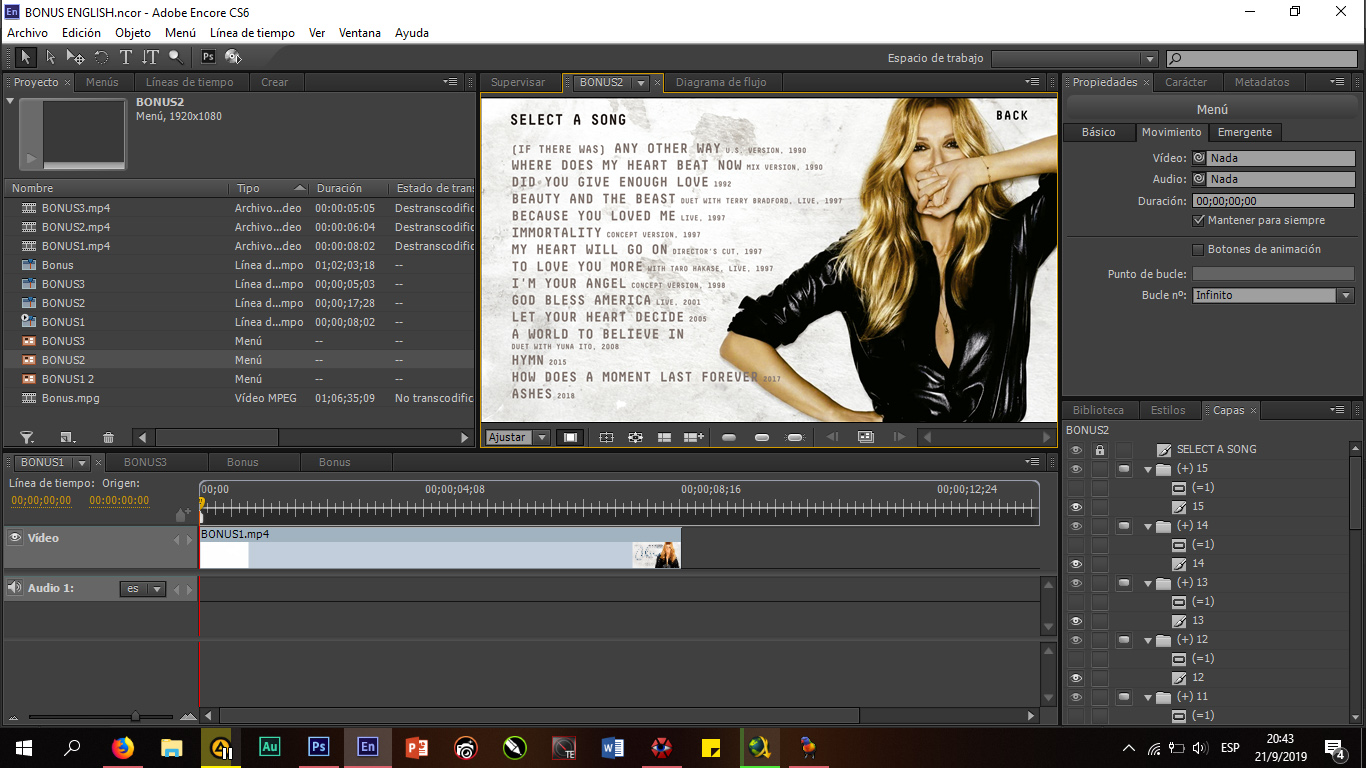Toggle visibility of the (+) 15 layer group

(1076, 469)
